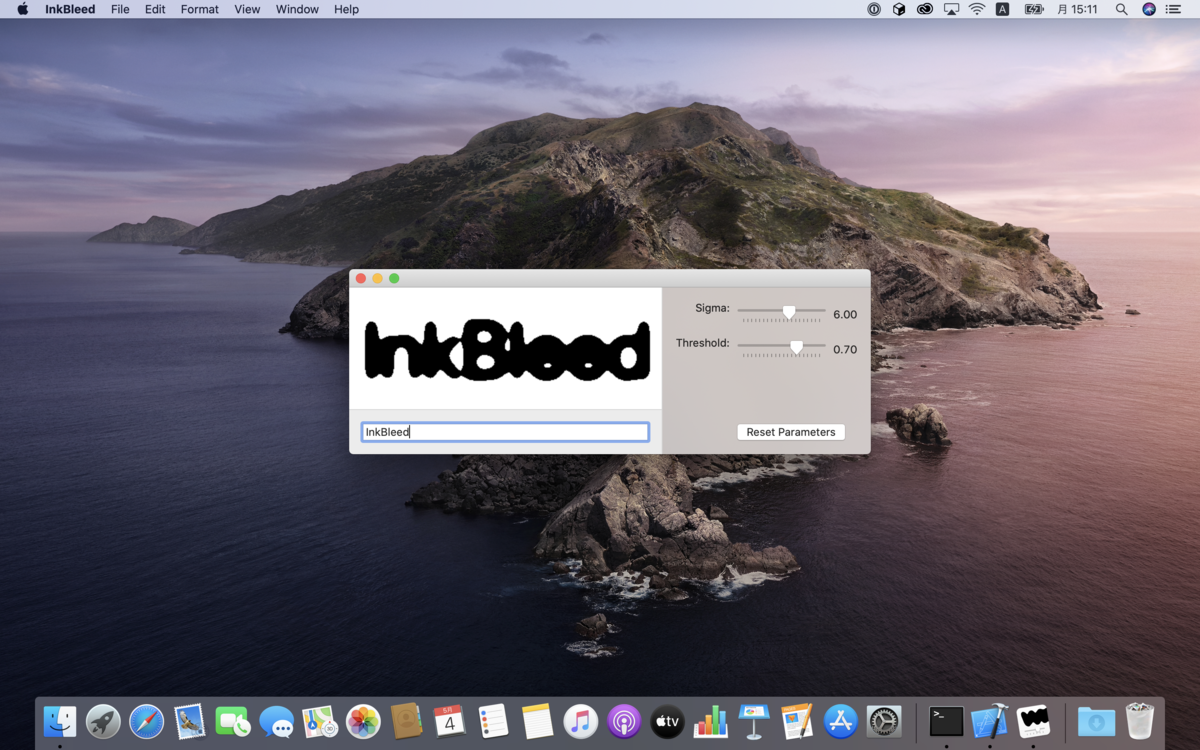Open Pages document icon in Dock
1200x750 pixels.
[797, 721]
